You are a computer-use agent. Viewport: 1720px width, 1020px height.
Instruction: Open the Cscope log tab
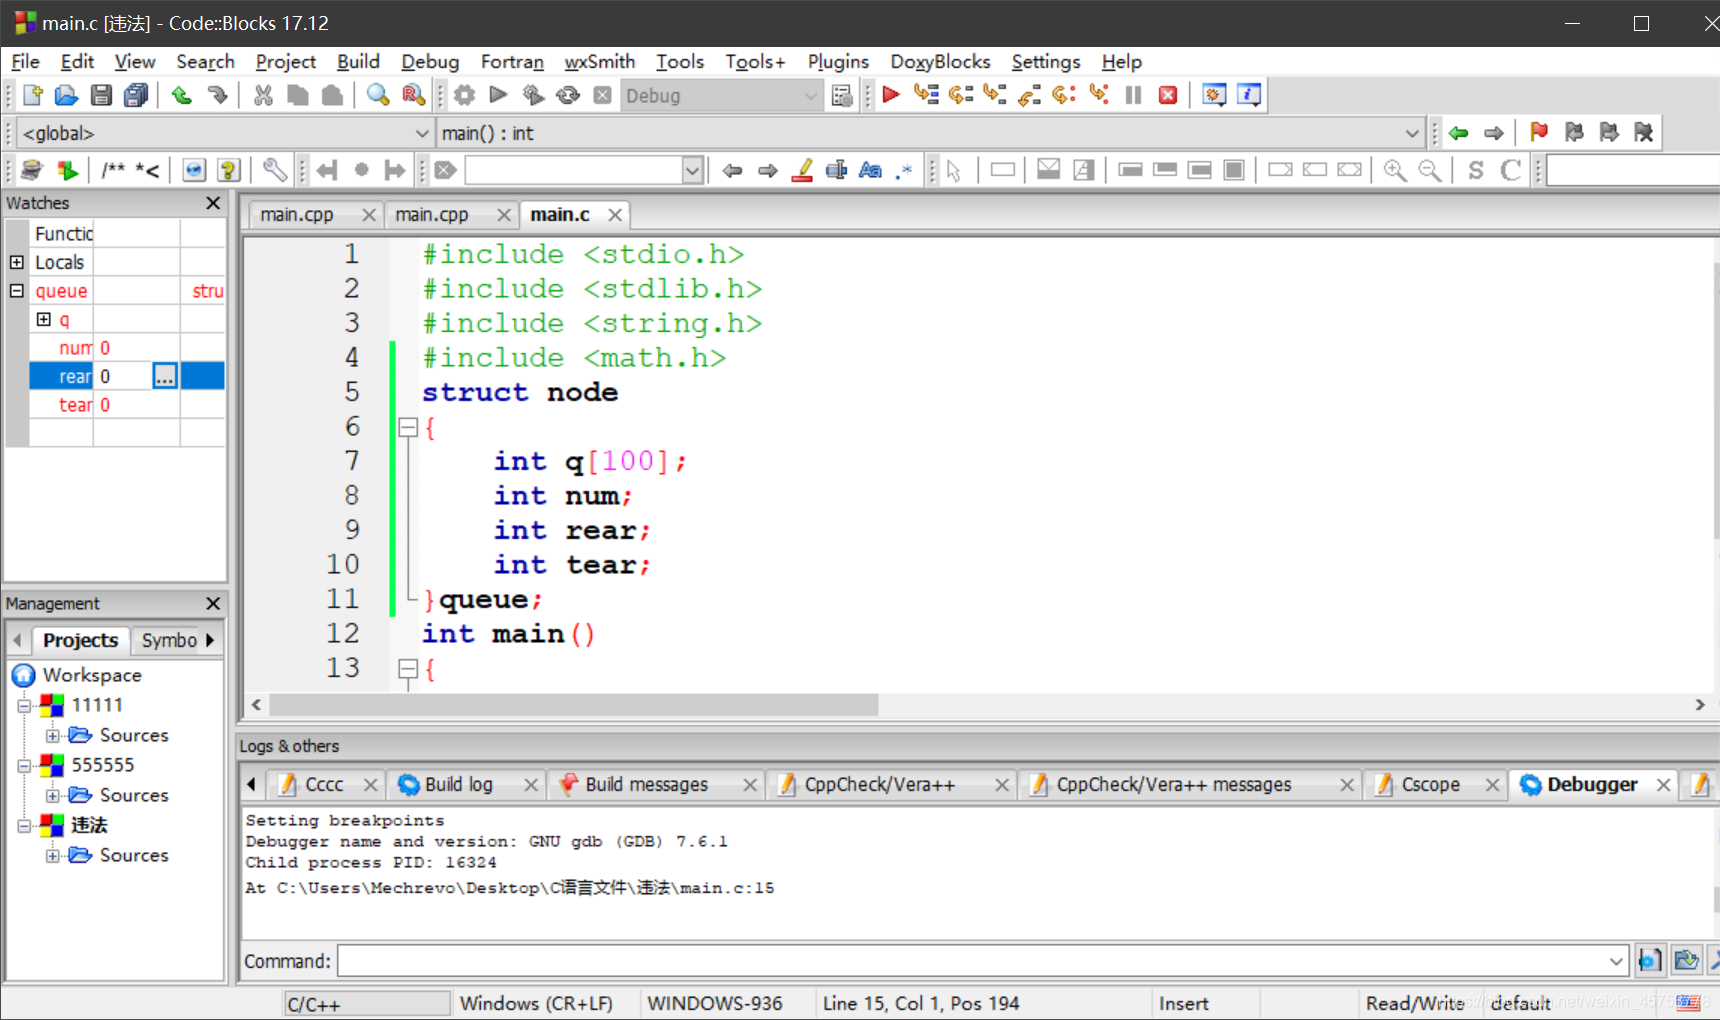(1430, 785)
